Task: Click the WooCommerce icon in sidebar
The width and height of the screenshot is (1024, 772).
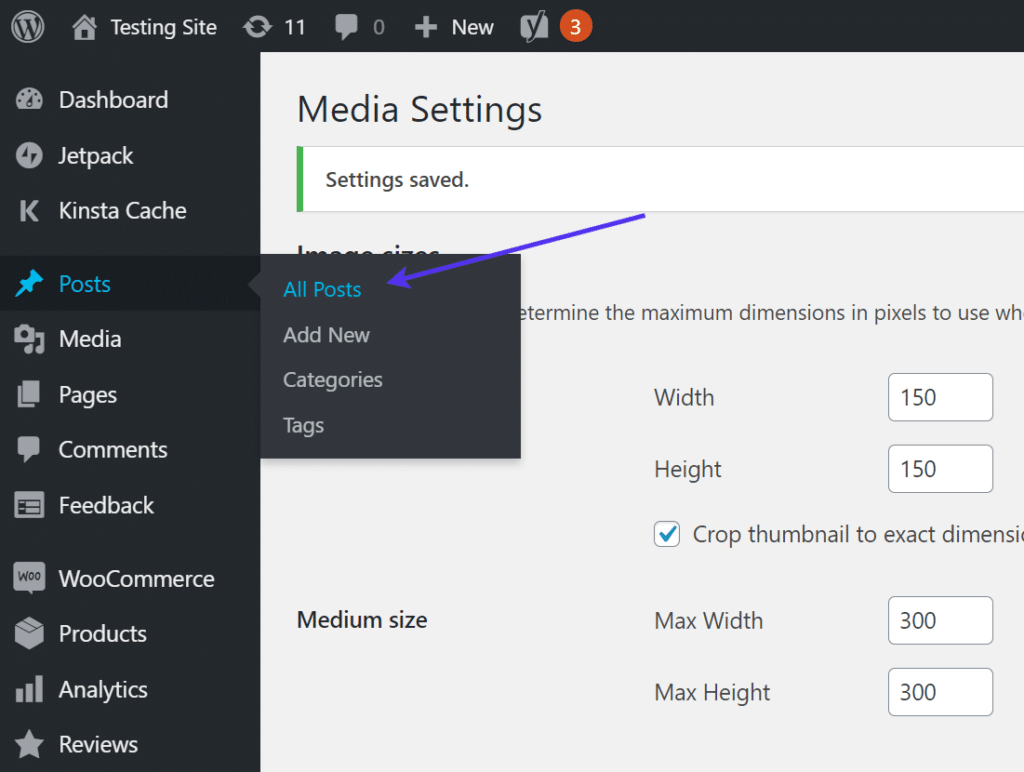Action: point(30,578)
